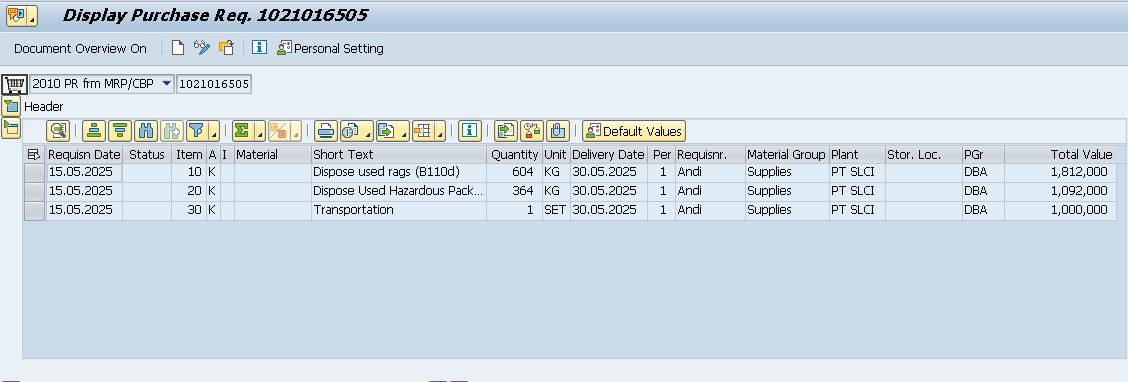1128x382 pixels.
Task: Open Personal Setting
Action: coord(330,48)
